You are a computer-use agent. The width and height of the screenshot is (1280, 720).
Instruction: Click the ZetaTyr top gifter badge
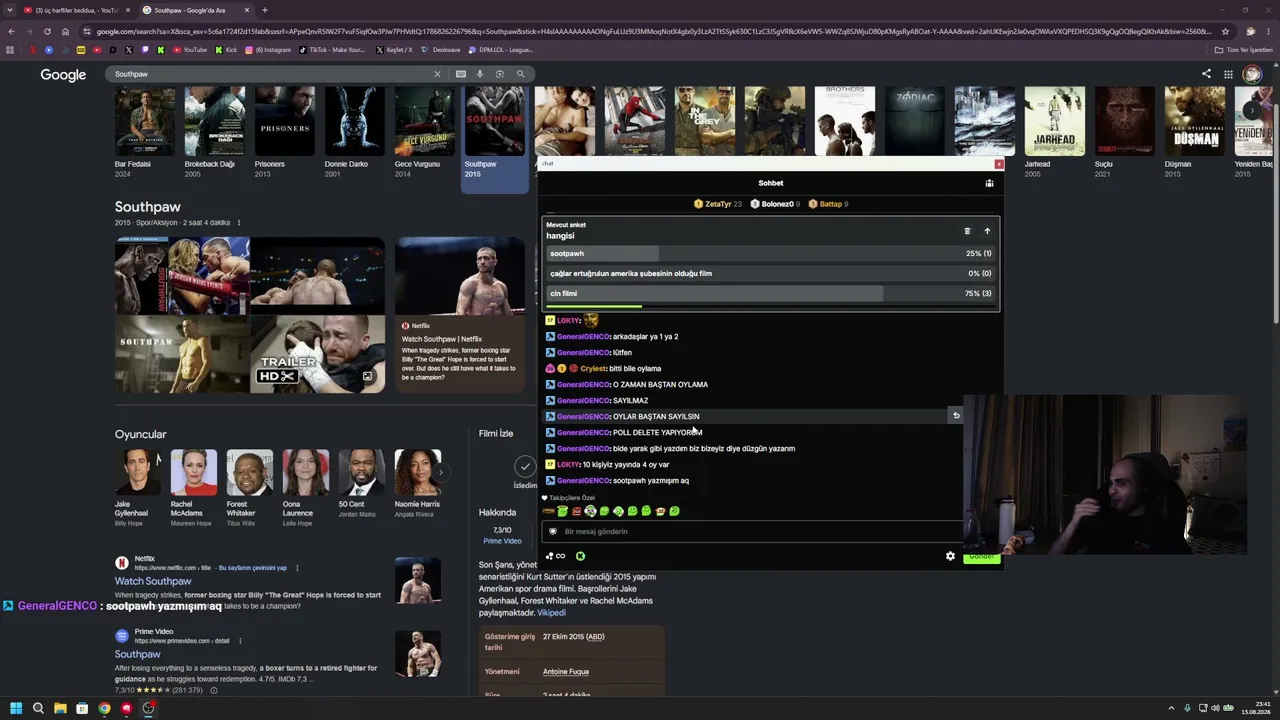[718, 204]
